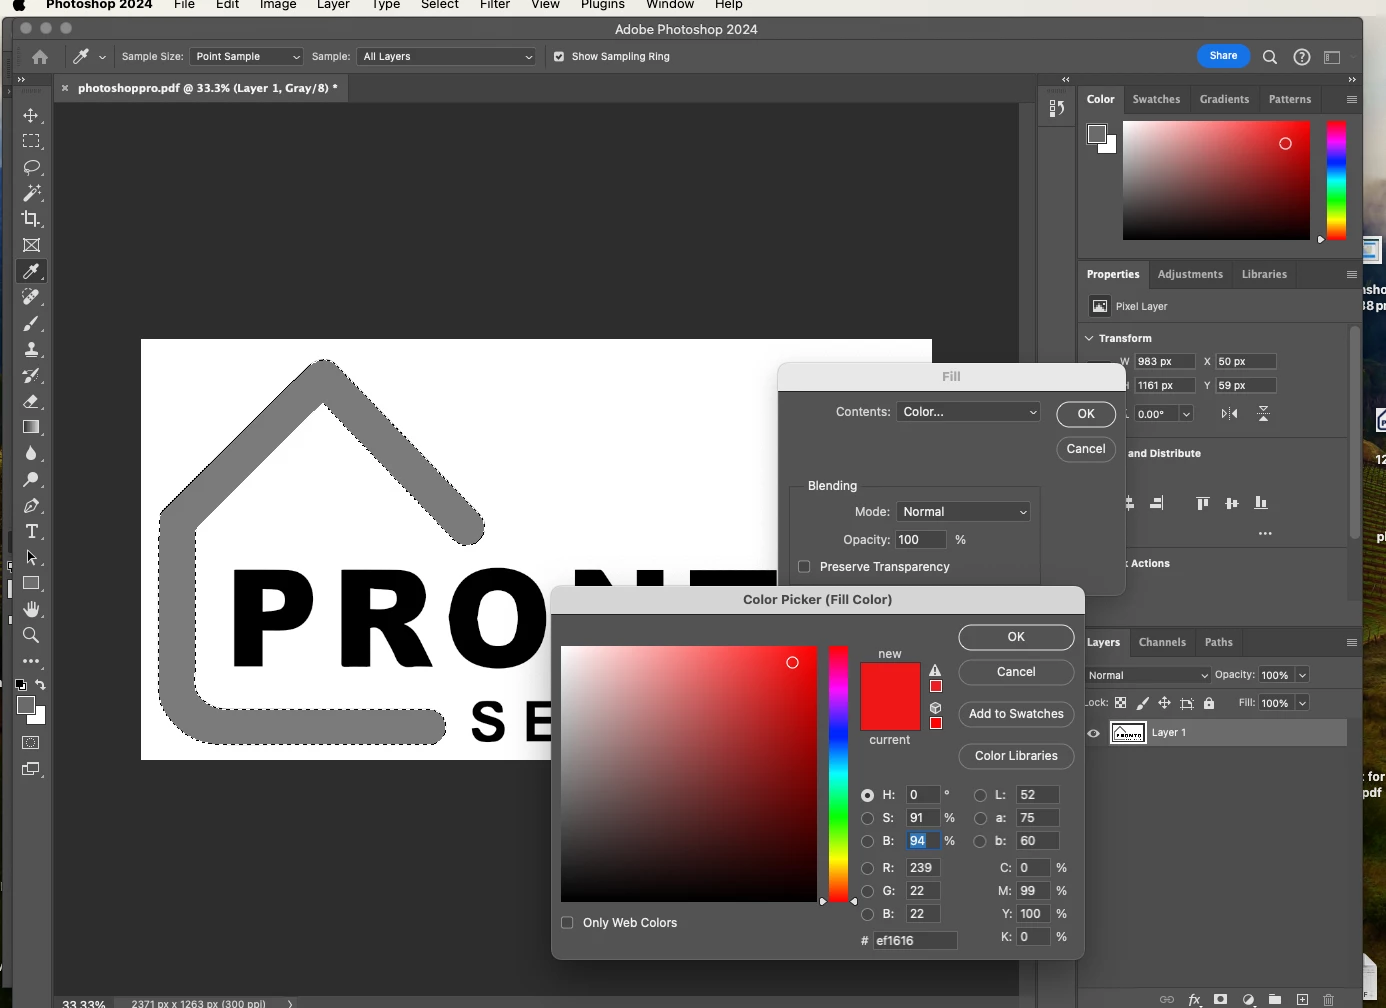Open the Search magnifier icon
The width and height of the screenshot is (1386, 1008).
1270,57
